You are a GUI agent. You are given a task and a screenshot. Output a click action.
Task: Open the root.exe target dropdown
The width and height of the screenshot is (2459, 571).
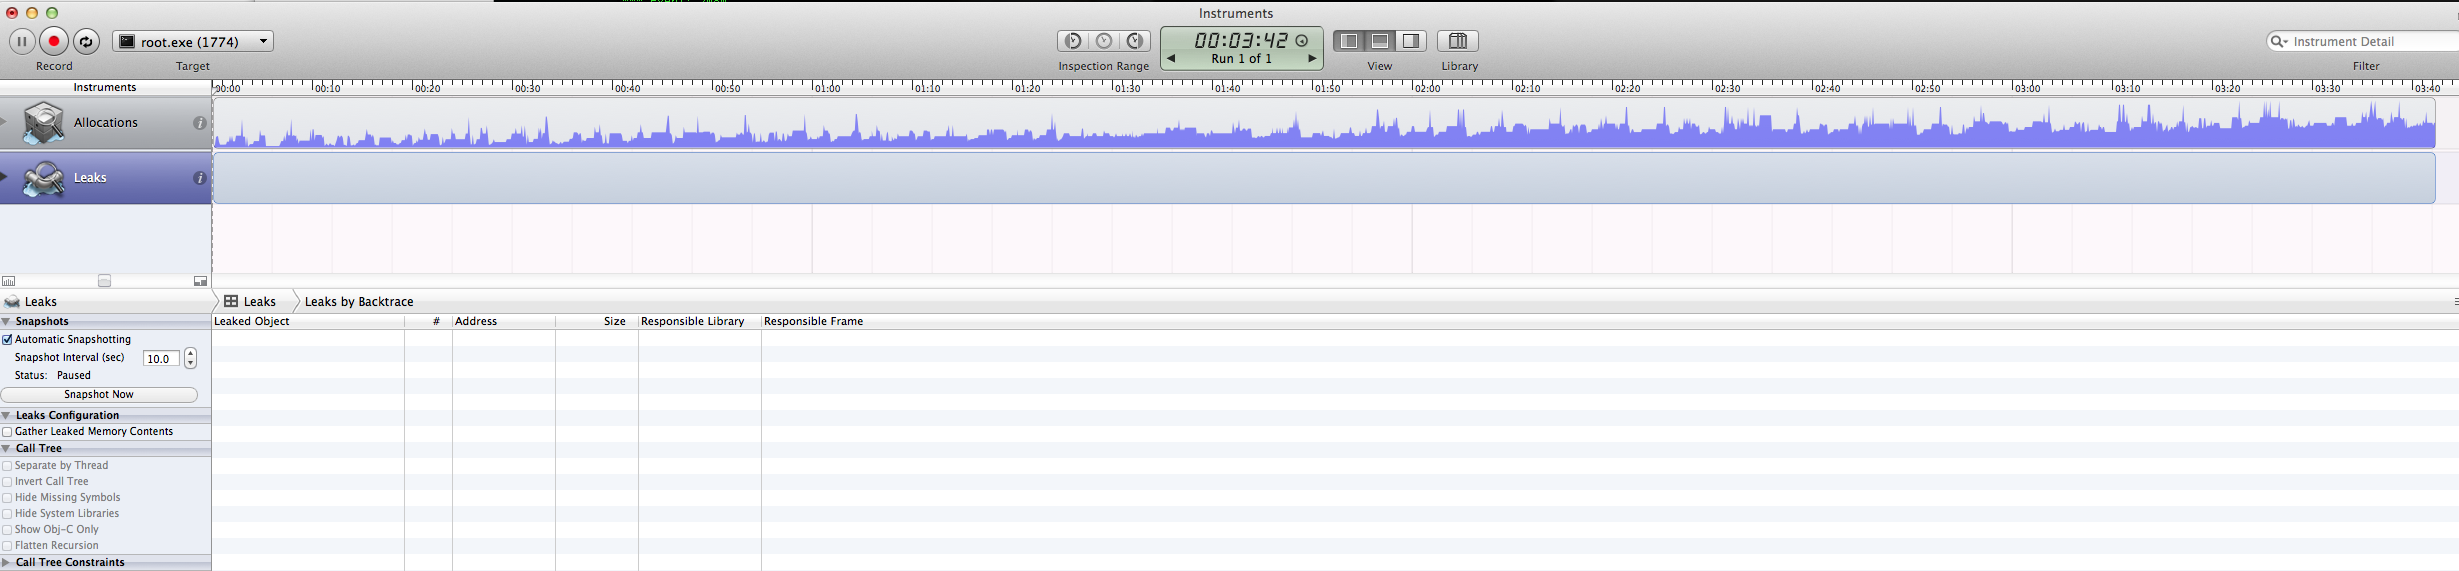(x=193, y=42)
